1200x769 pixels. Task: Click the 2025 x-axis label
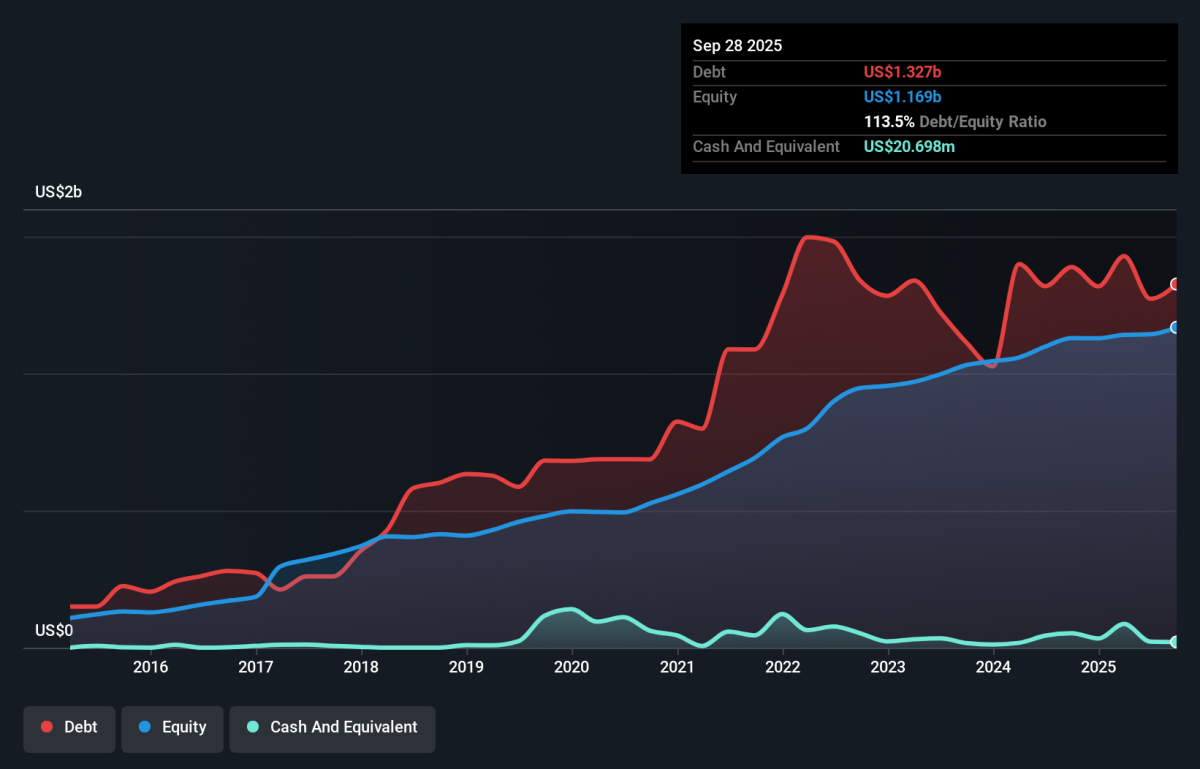(1098, 667)
